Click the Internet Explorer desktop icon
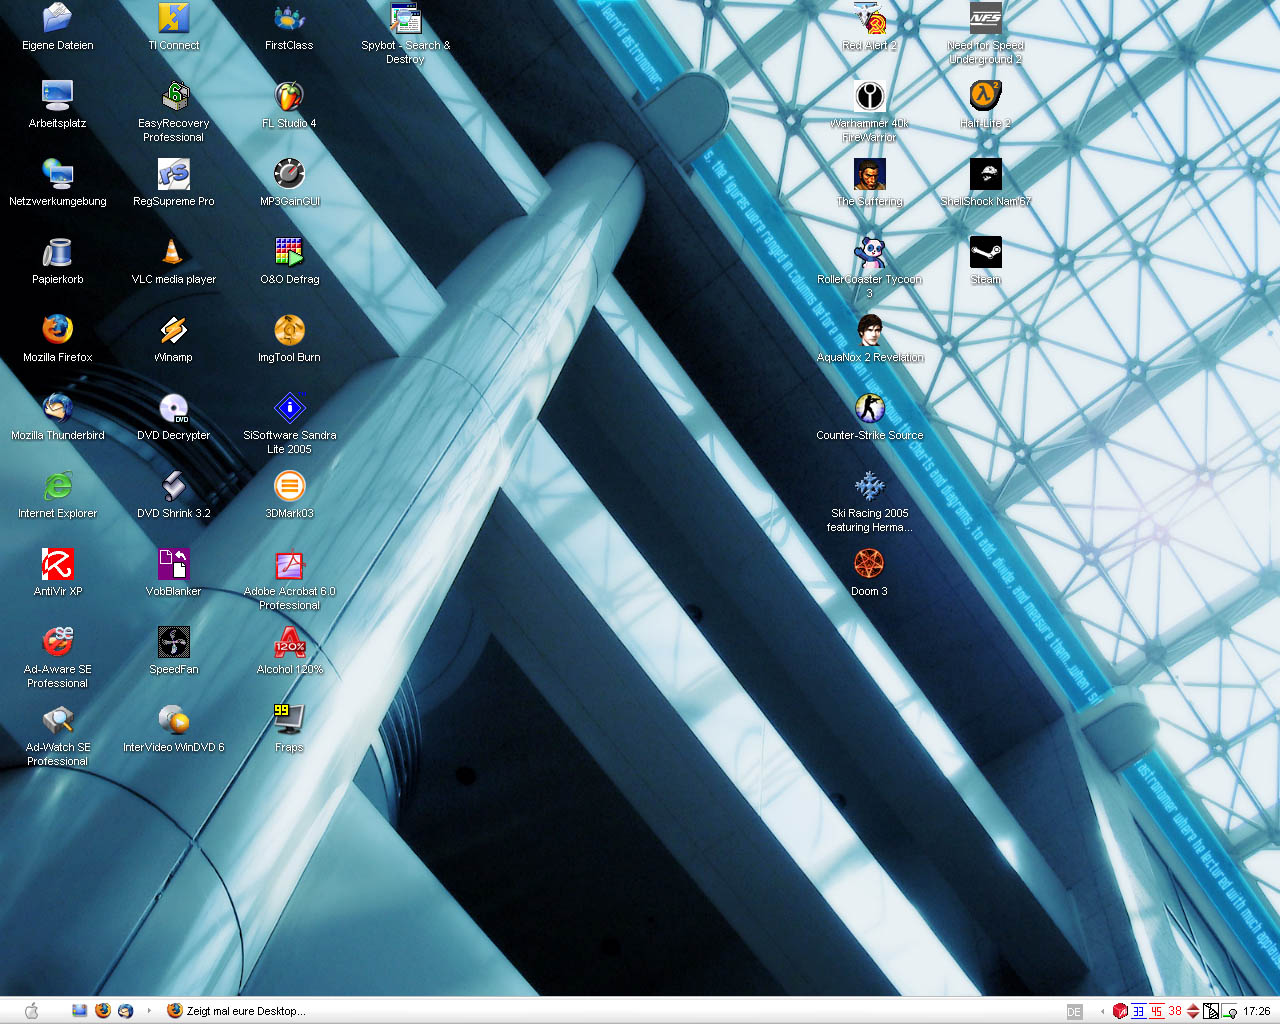Screen dimensions: 1280x1024 coord(58,486)
